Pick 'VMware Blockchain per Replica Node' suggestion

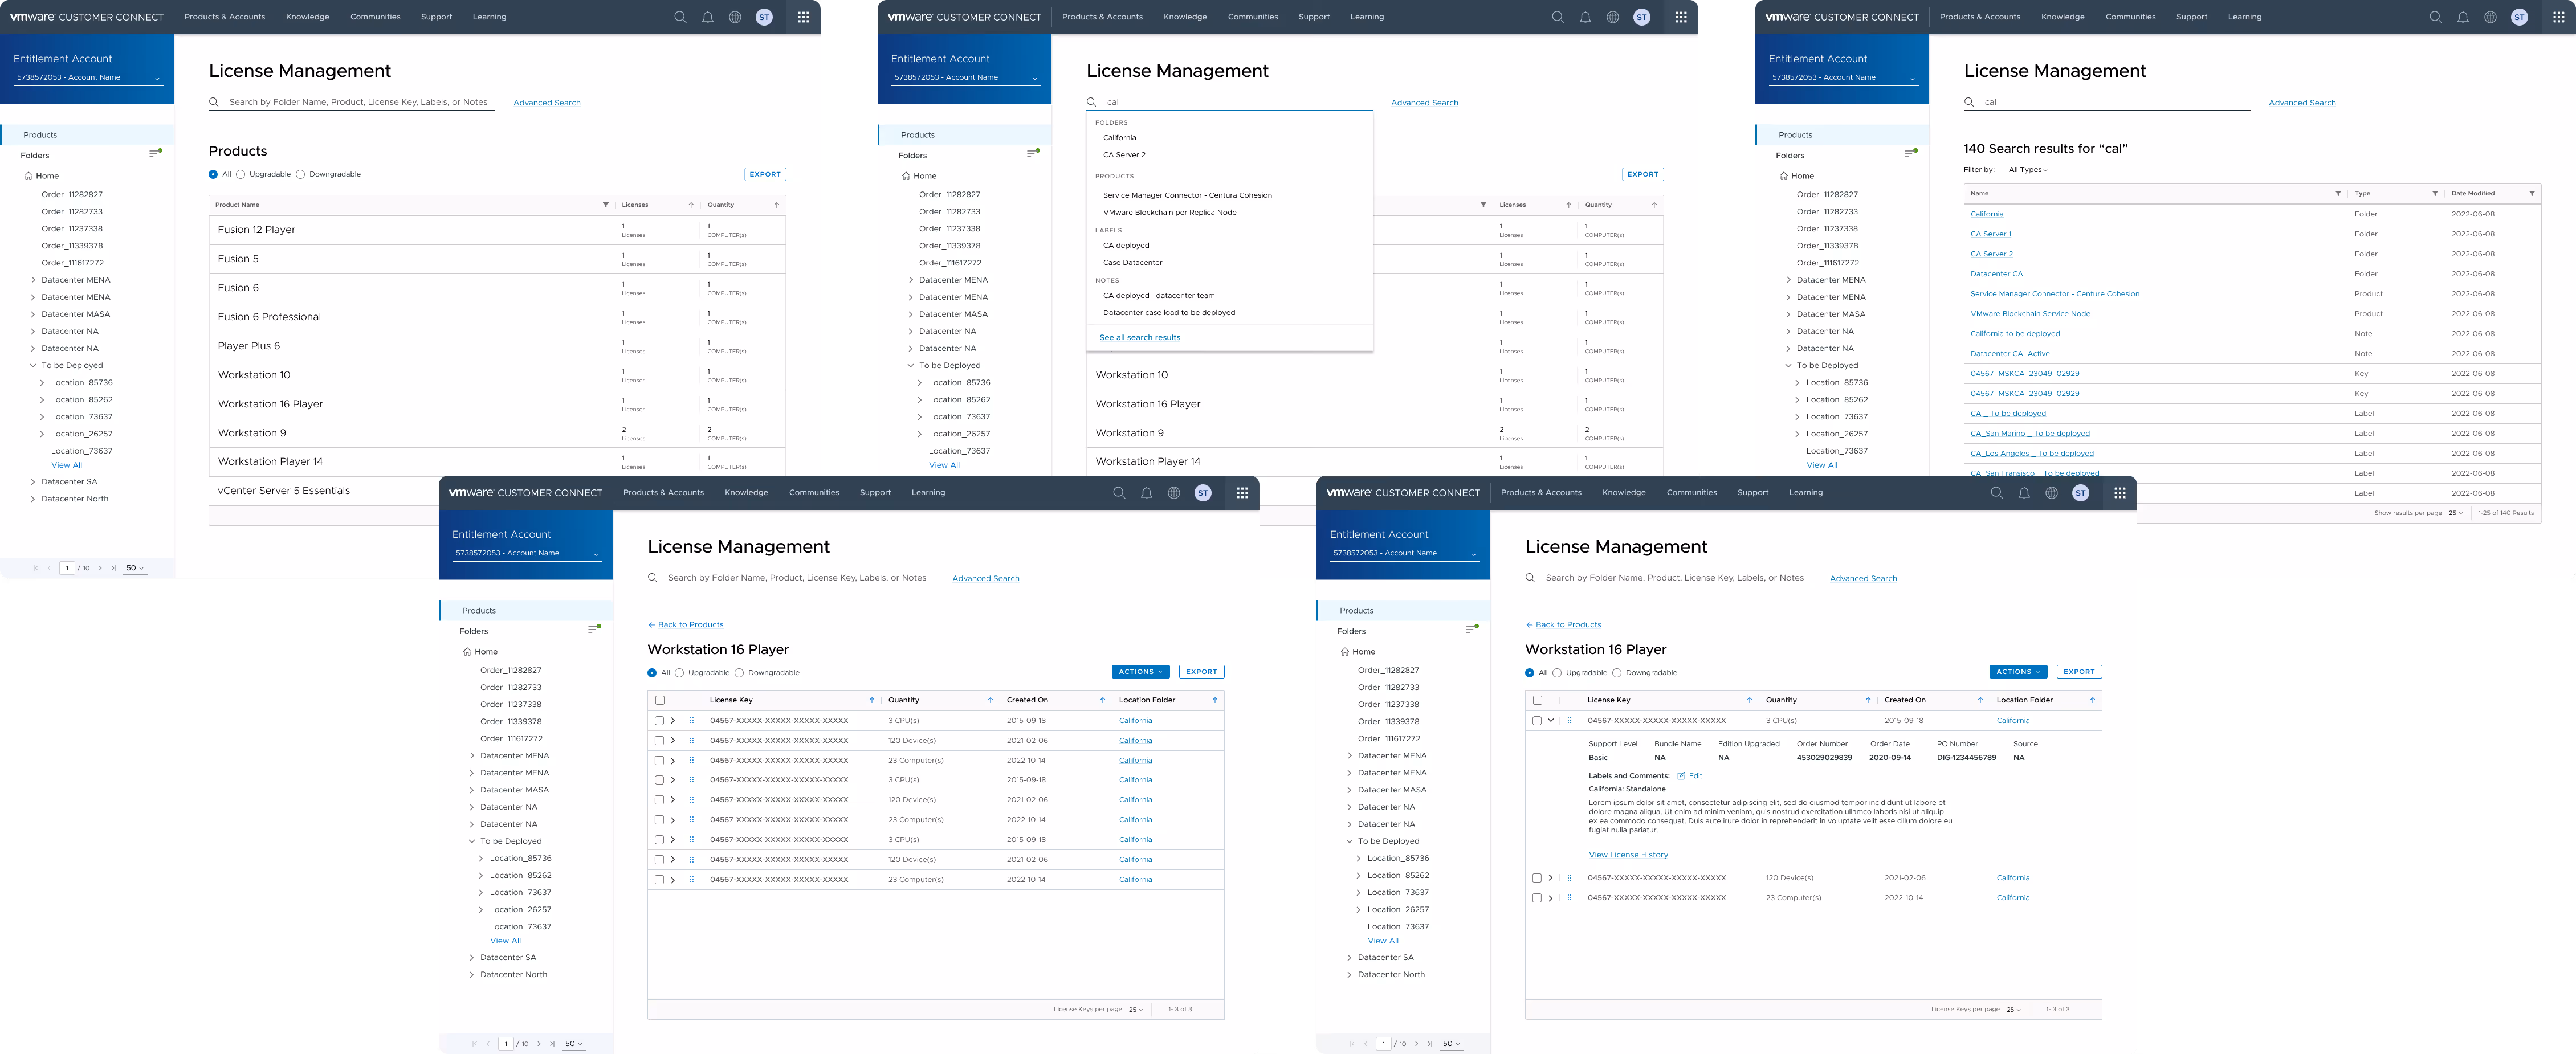tap(1169, 212)
